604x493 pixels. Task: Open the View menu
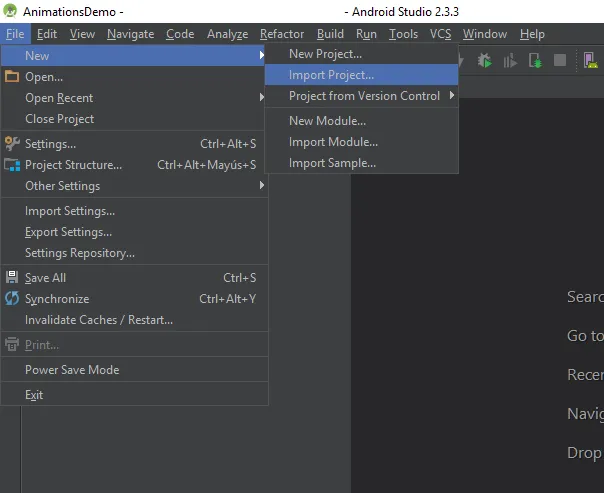pos(82,34)
